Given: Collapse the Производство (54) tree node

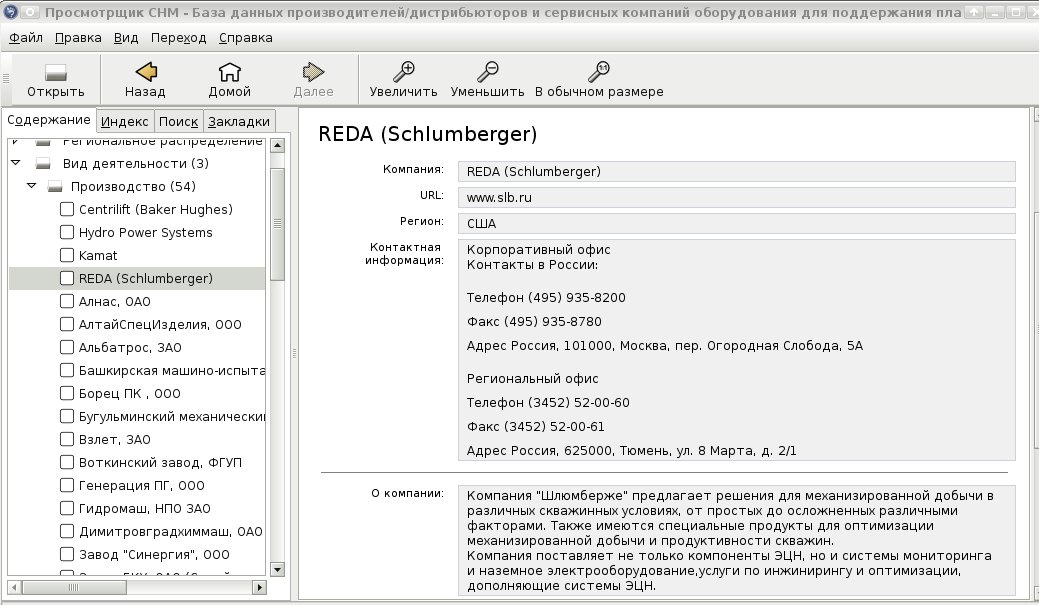Looking at the screenshot, I should click(31, 186).
